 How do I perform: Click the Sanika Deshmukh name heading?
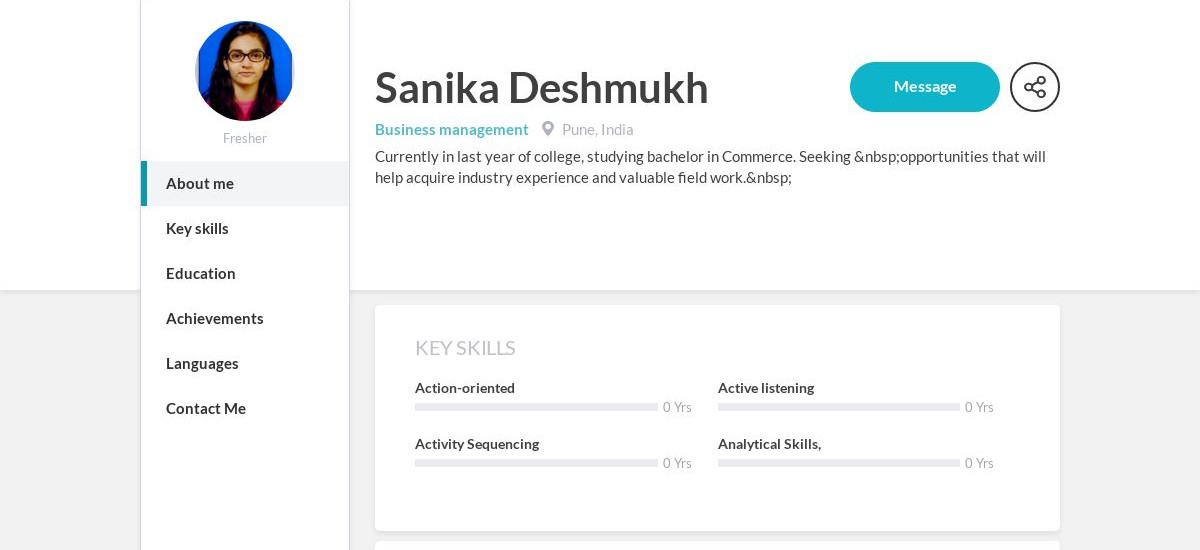(x=542, y=87)
